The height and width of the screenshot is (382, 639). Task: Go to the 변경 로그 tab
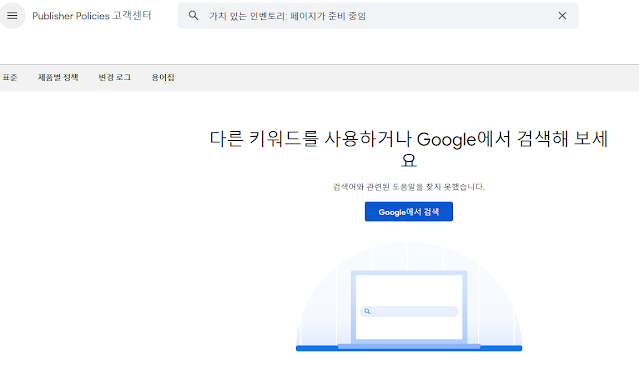(x=115, y=77)
